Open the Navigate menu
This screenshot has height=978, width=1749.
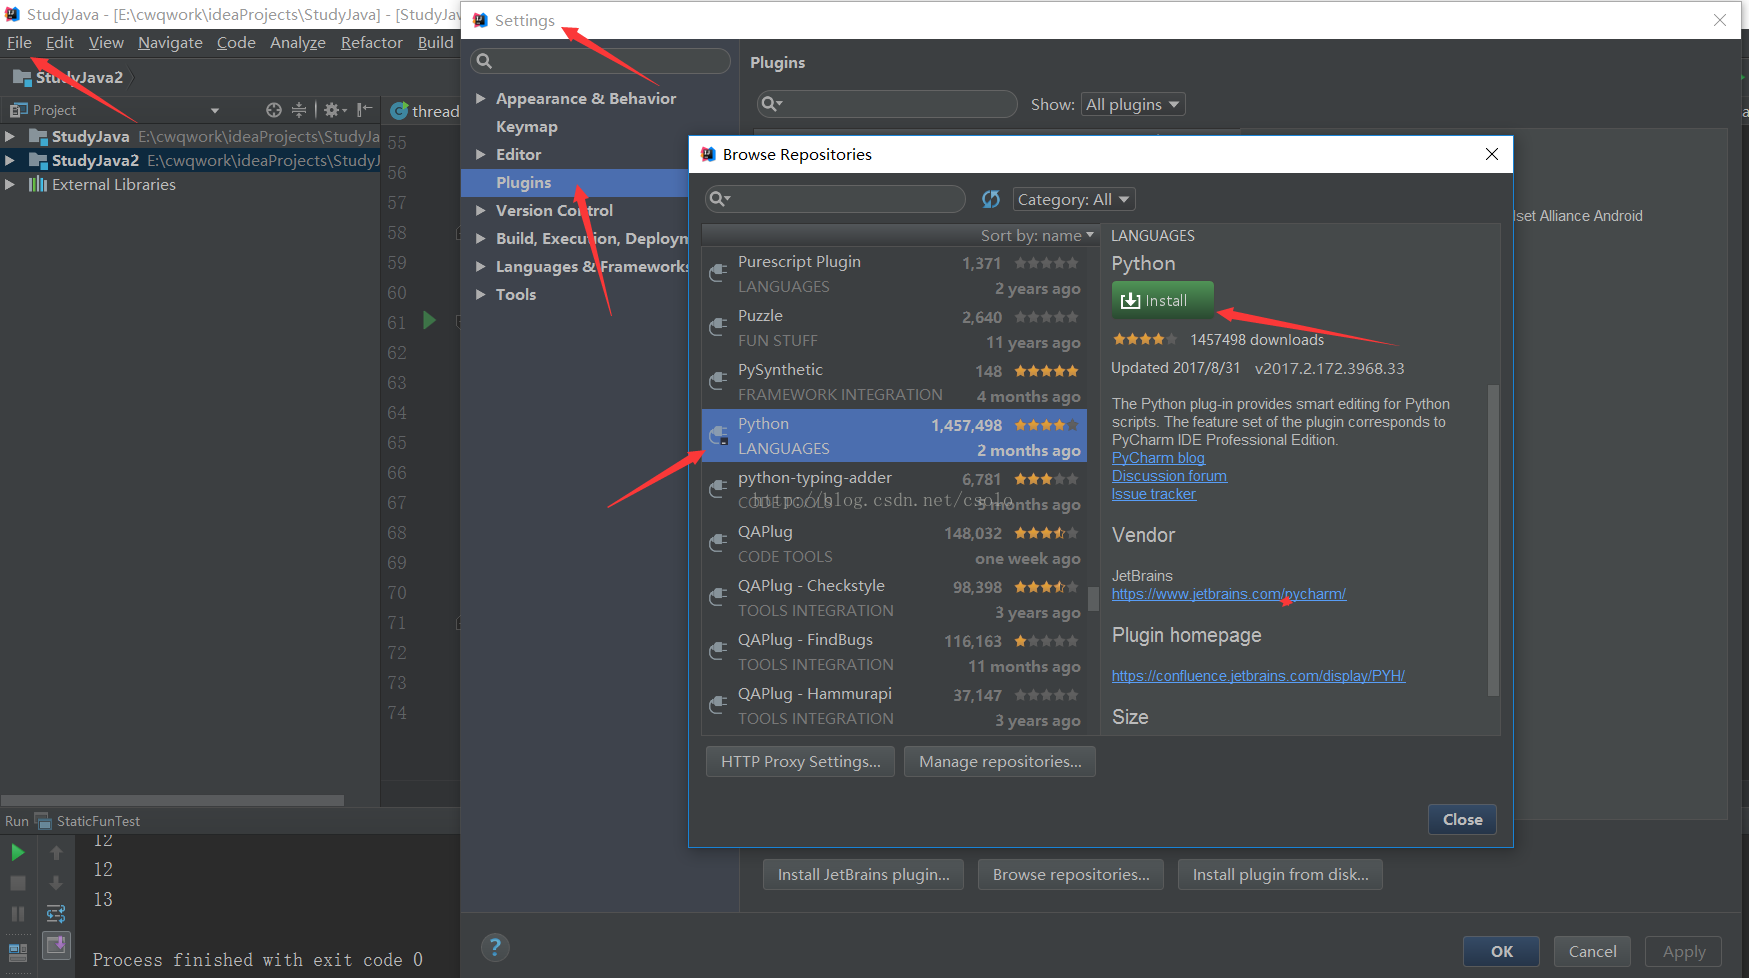click(x=170, y=42)
